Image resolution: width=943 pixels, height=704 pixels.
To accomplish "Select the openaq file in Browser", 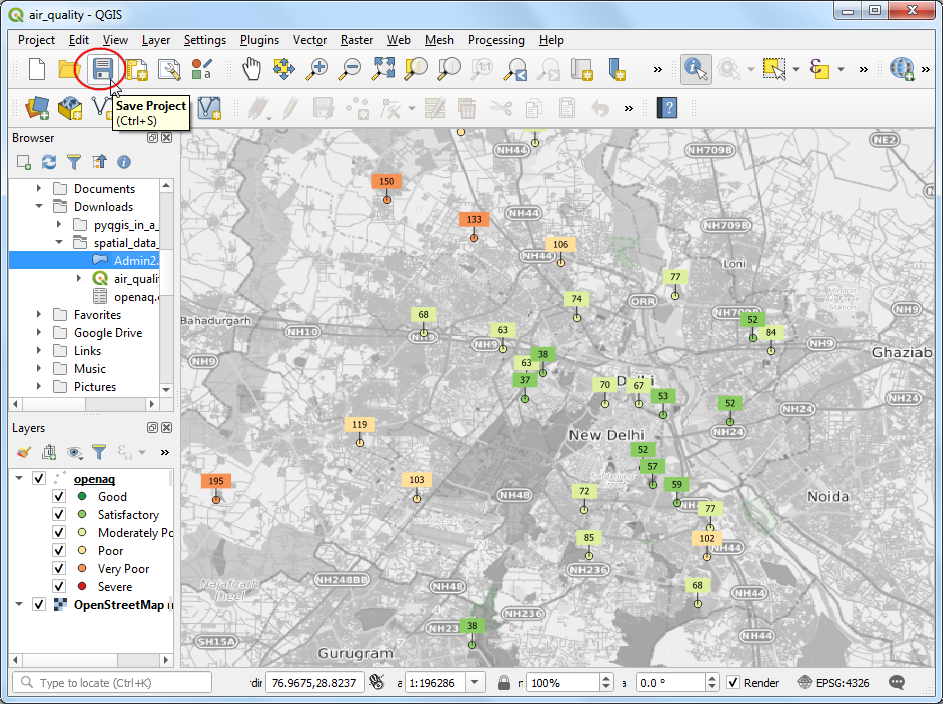I will [136, 297].
